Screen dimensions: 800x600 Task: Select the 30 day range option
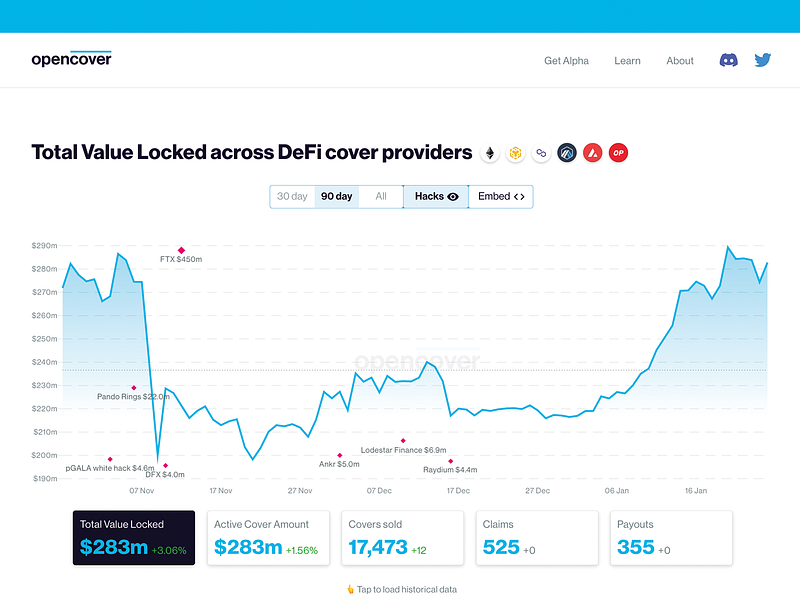pos(294,196)
